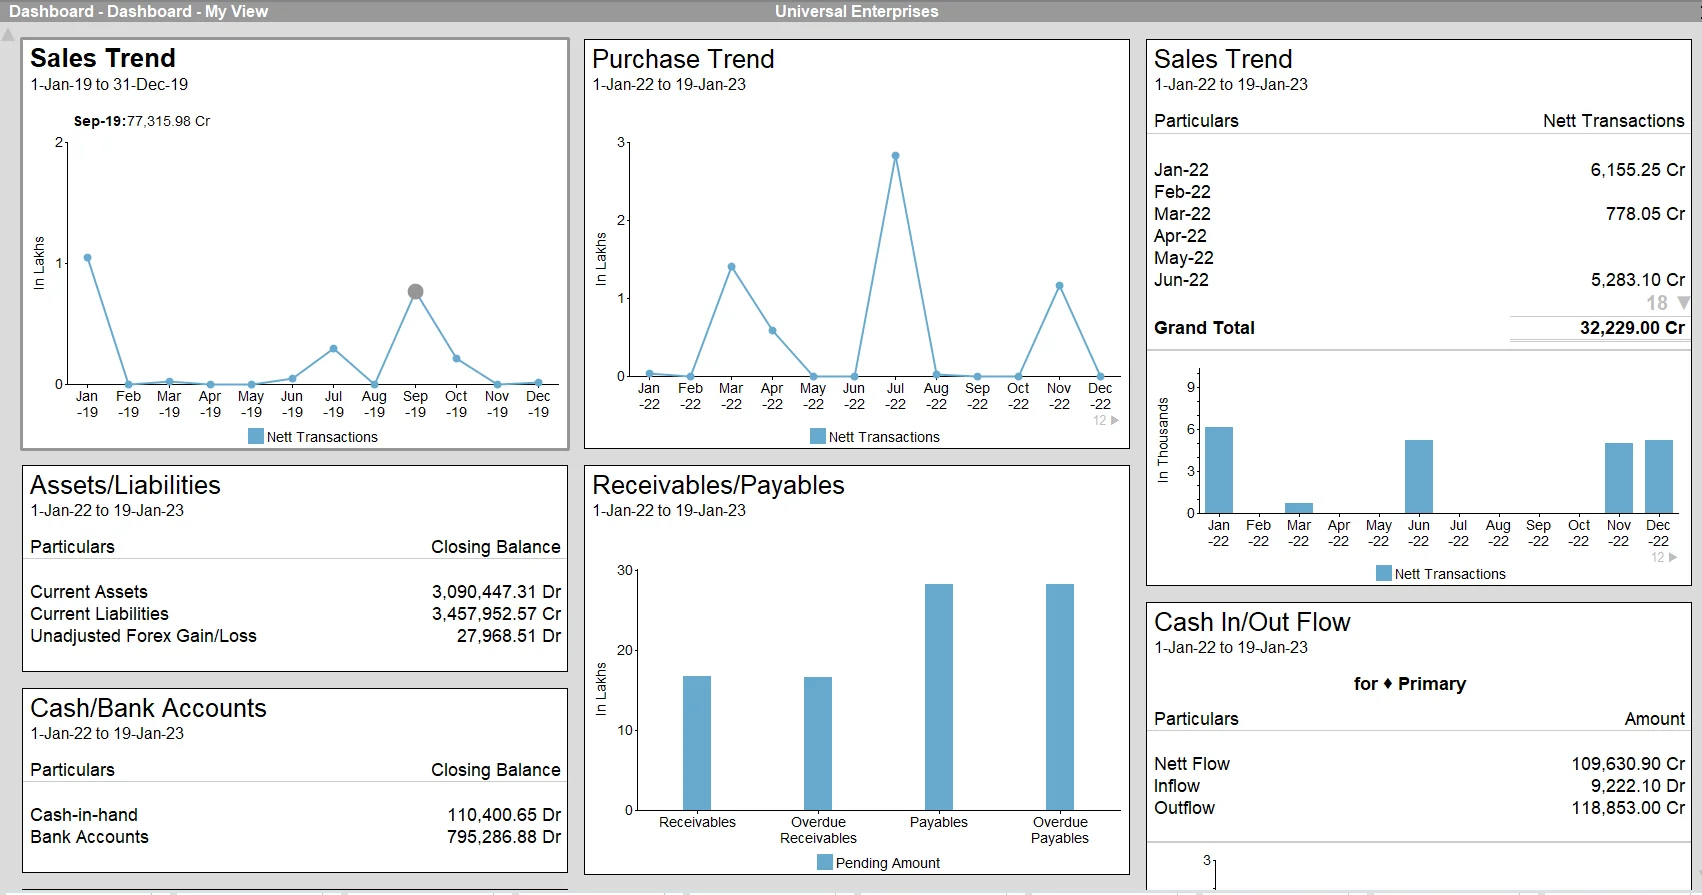
Task: Open the Sales Trend 2019 tile title
Action: [x=103, y=58]
